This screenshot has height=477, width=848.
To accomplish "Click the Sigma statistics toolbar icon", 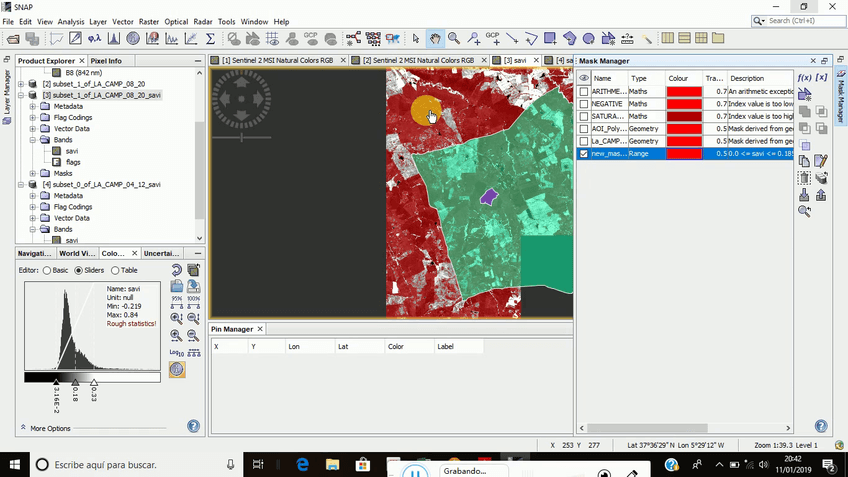I will (210, 39).
